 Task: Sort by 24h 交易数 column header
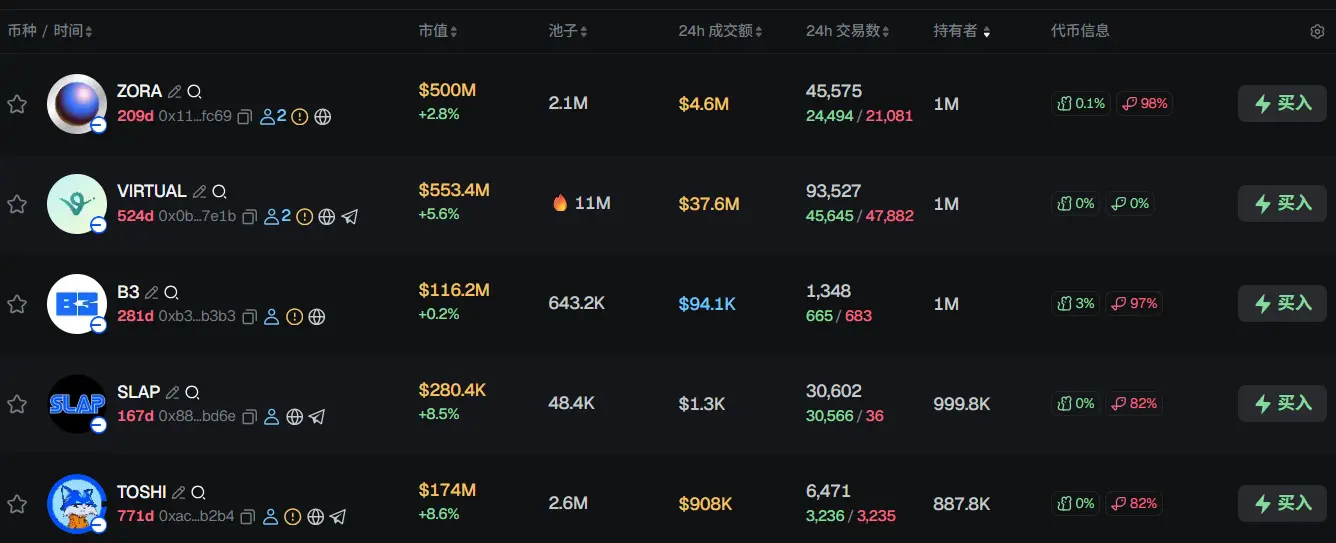[x=848, y=31]
